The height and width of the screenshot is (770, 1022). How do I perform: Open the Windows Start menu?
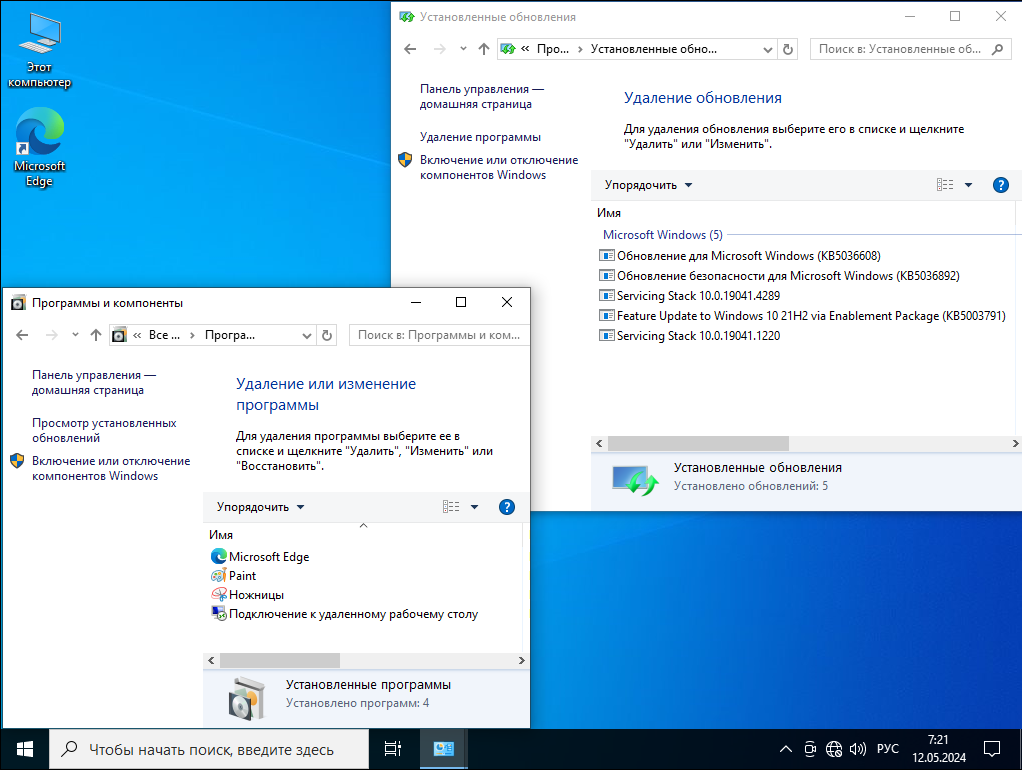[25, 750]
